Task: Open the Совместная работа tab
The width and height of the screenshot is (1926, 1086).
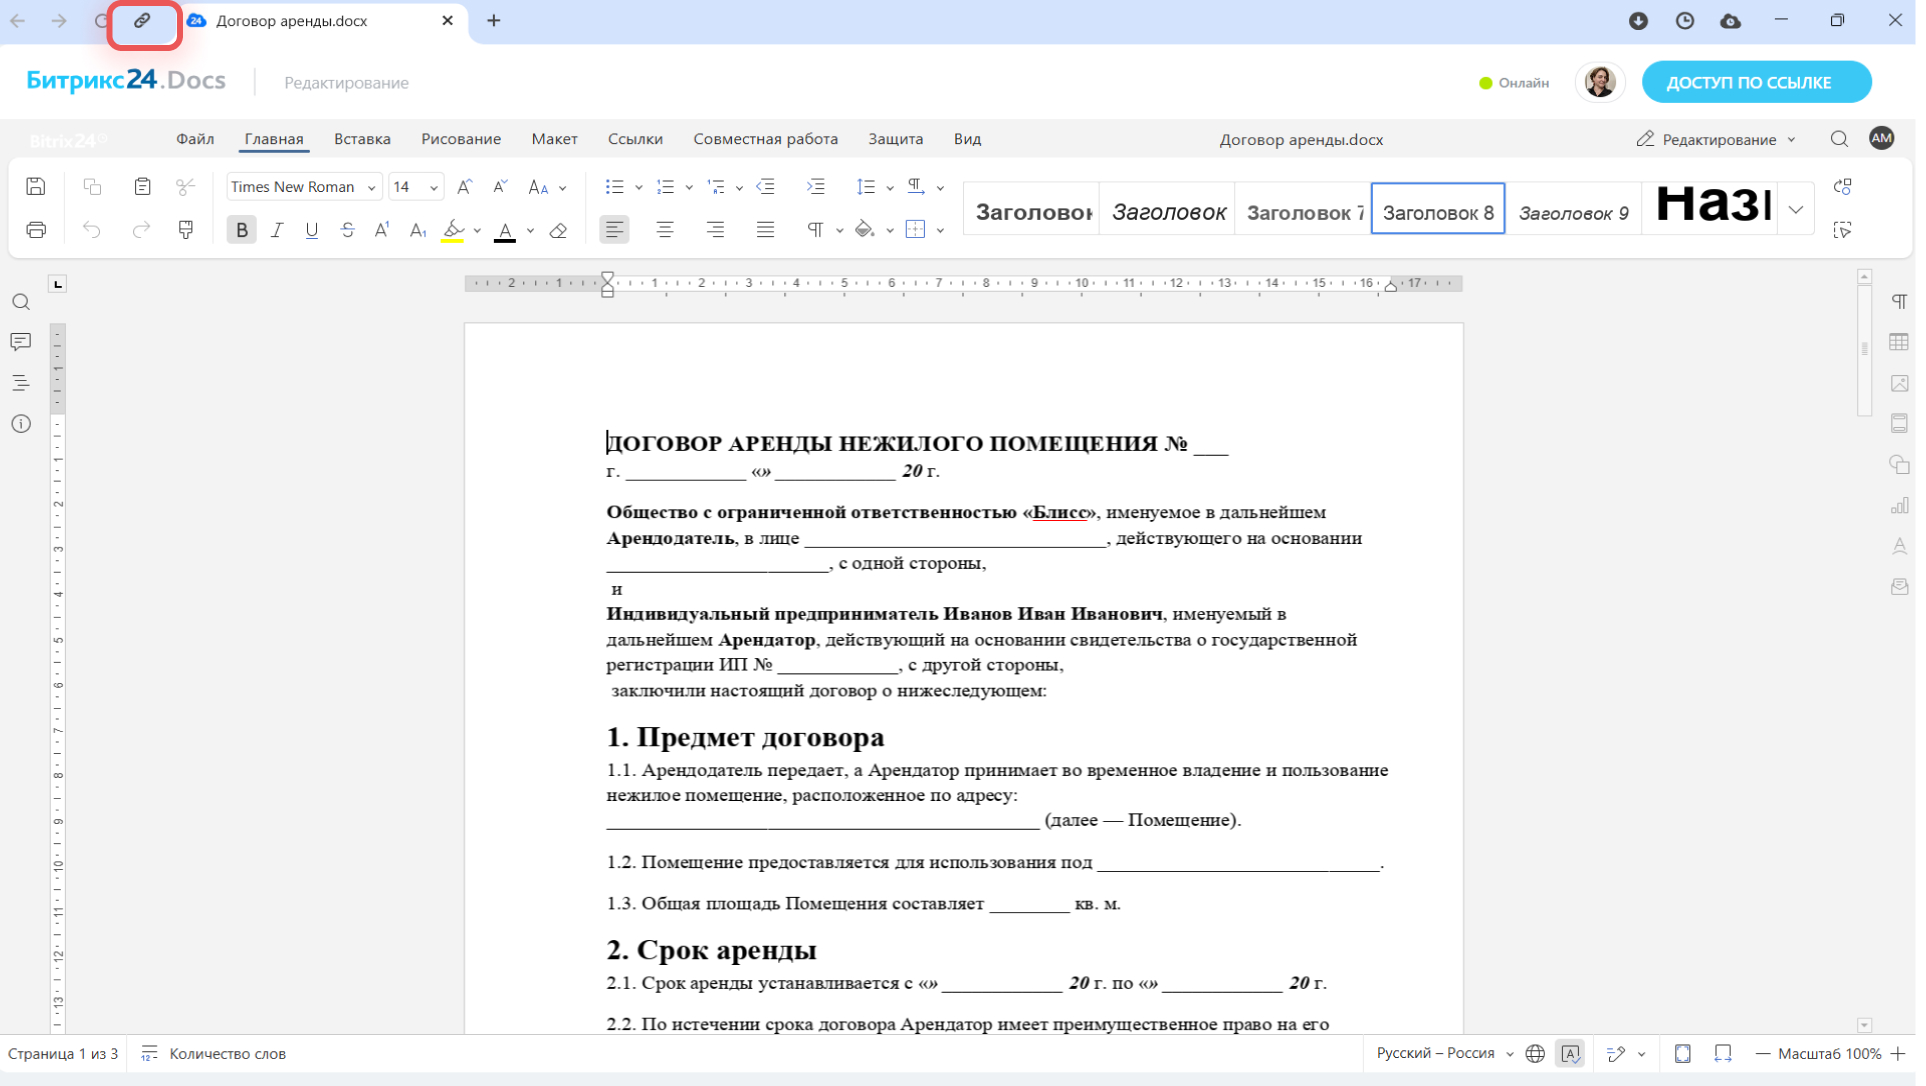Action: coord(765,139)
